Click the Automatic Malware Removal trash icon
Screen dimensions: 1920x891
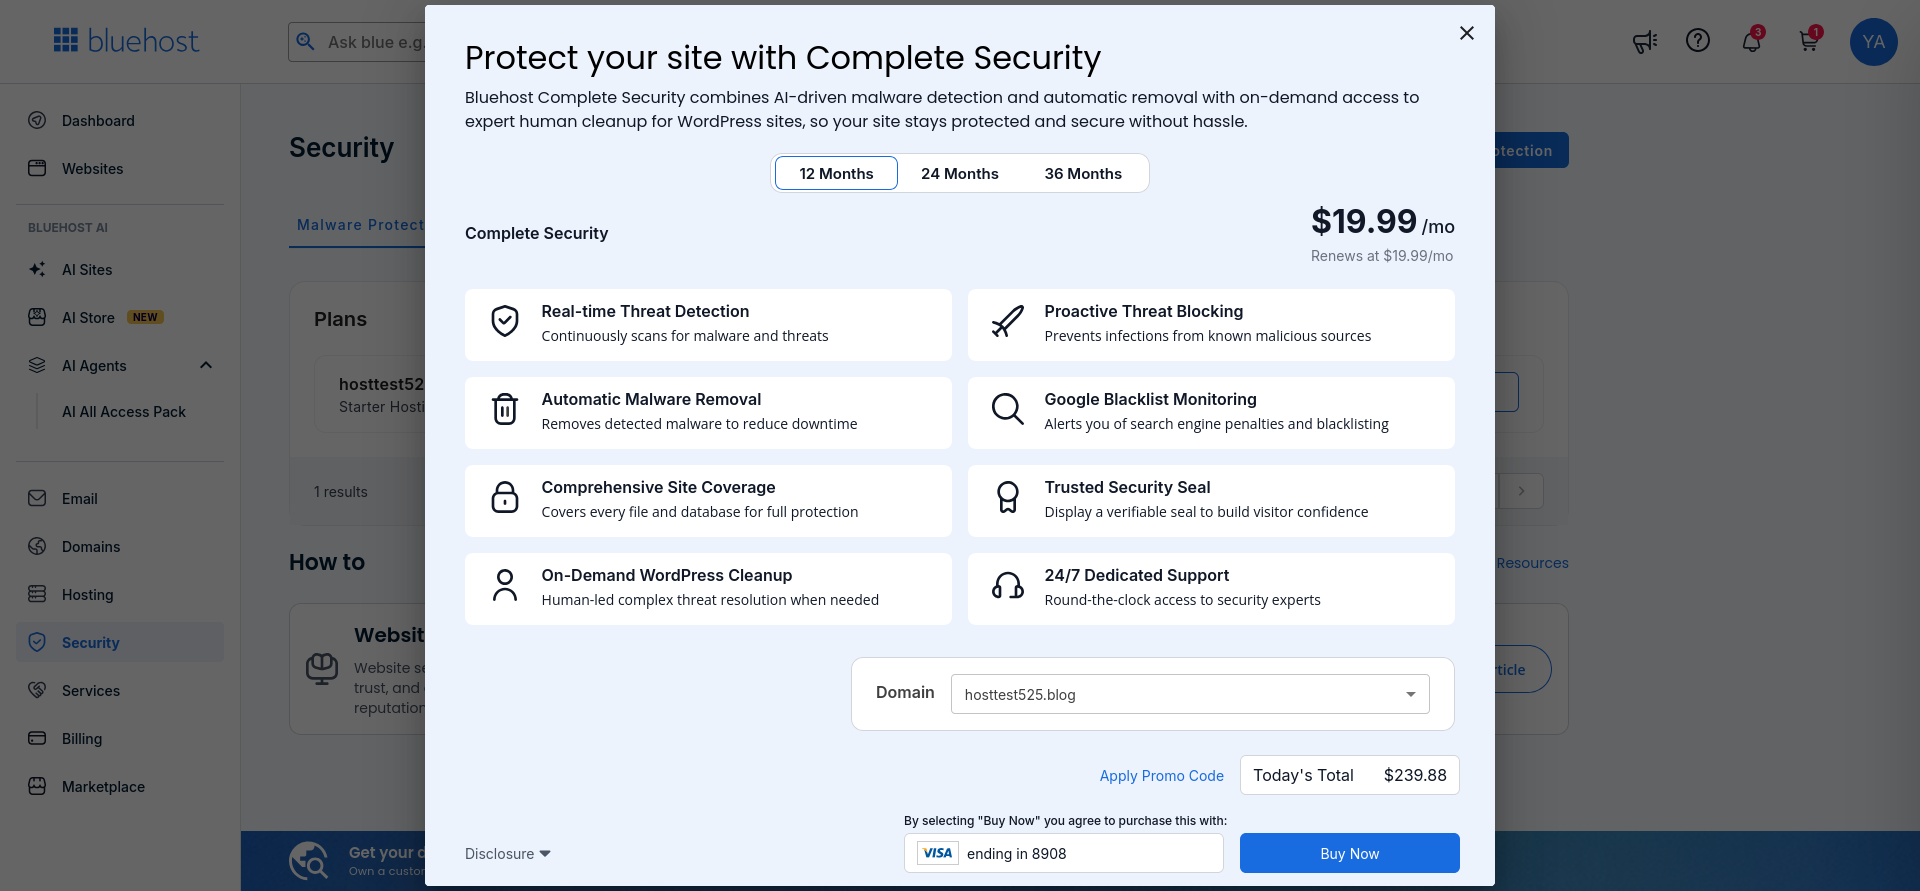point(505,409)
